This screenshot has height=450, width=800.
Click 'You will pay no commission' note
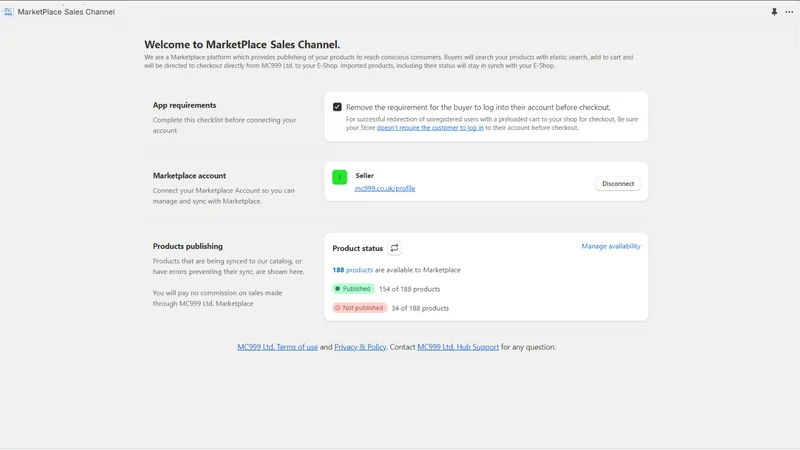[x=217, y=298]
